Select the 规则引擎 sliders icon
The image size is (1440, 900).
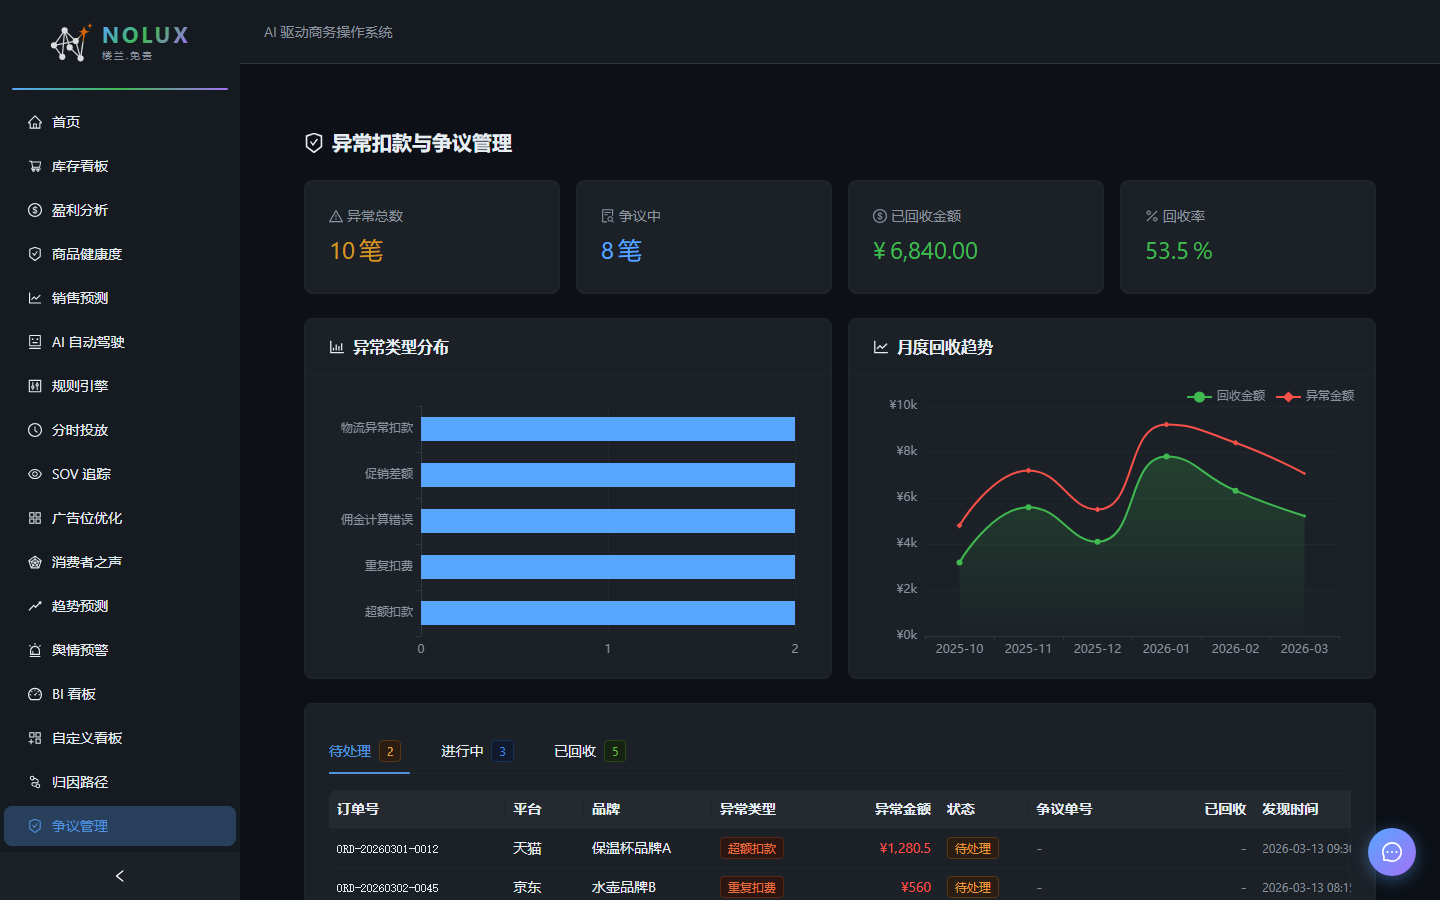tap(35, 386)
